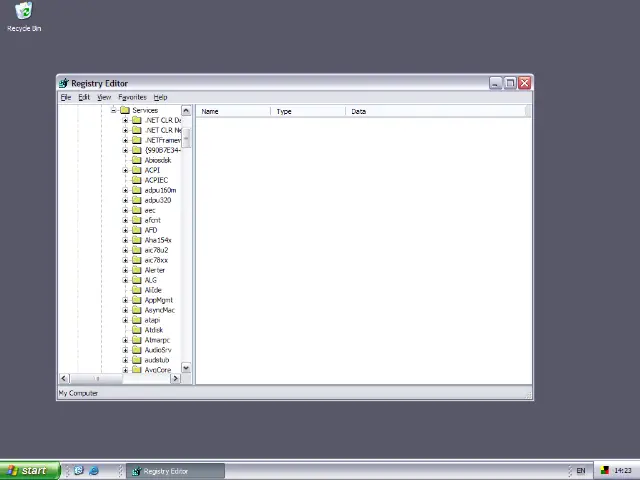640x480 pixels.
Task: Click the colored system tray icon
Action: (604, 471)
